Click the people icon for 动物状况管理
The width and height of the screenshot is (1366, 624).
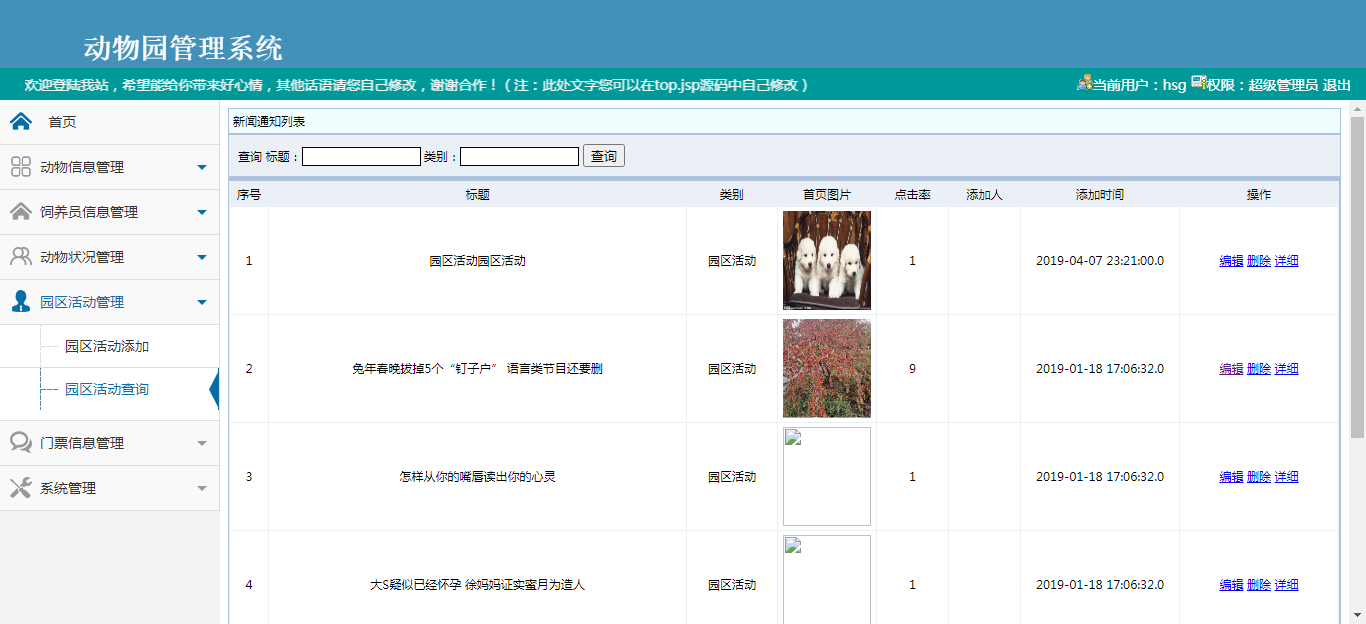click(x=21, y=257)
